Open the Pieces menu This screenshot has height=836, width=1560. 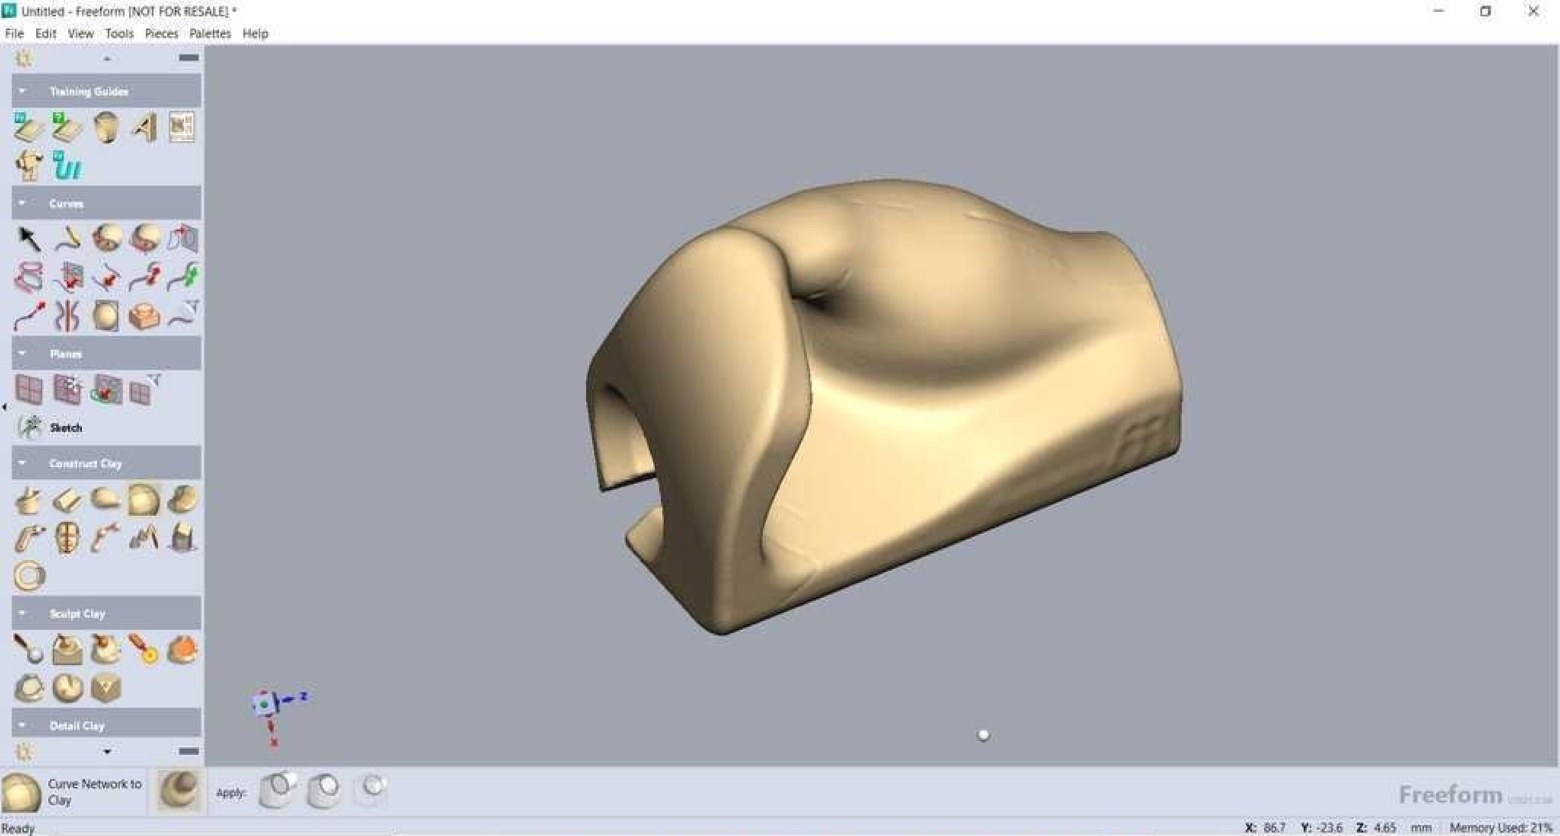(x=161, y=33)
